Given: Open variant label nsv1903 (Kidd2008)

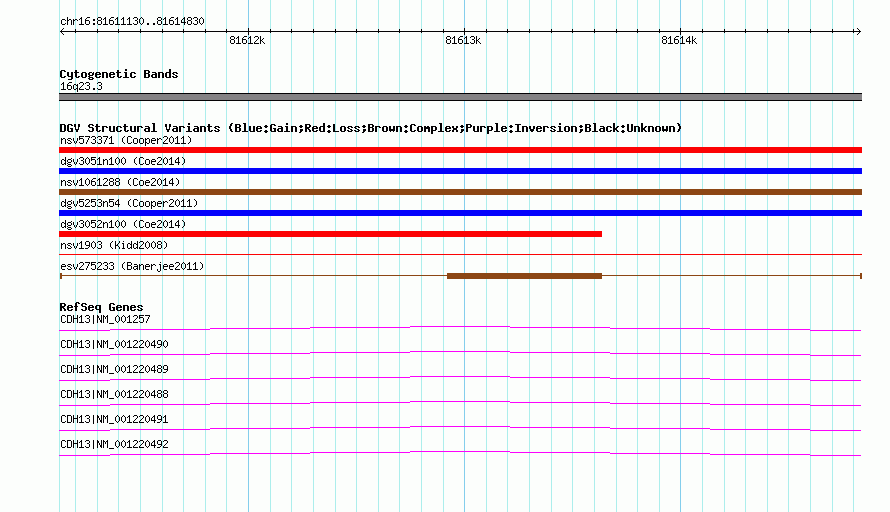Looking at the screenshot, I should (114, 245).
